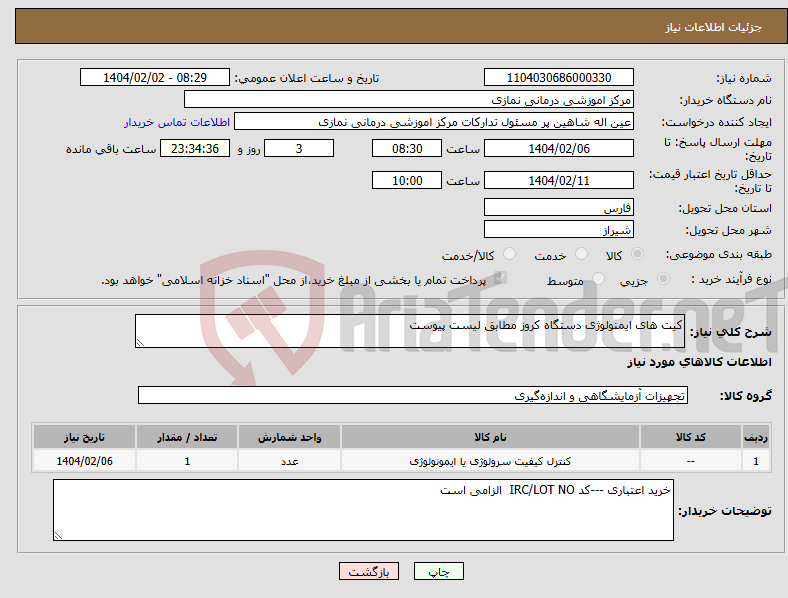788x598 pixels.
Task: Click the واحد شمارش column header
Action: click(289, 437)
